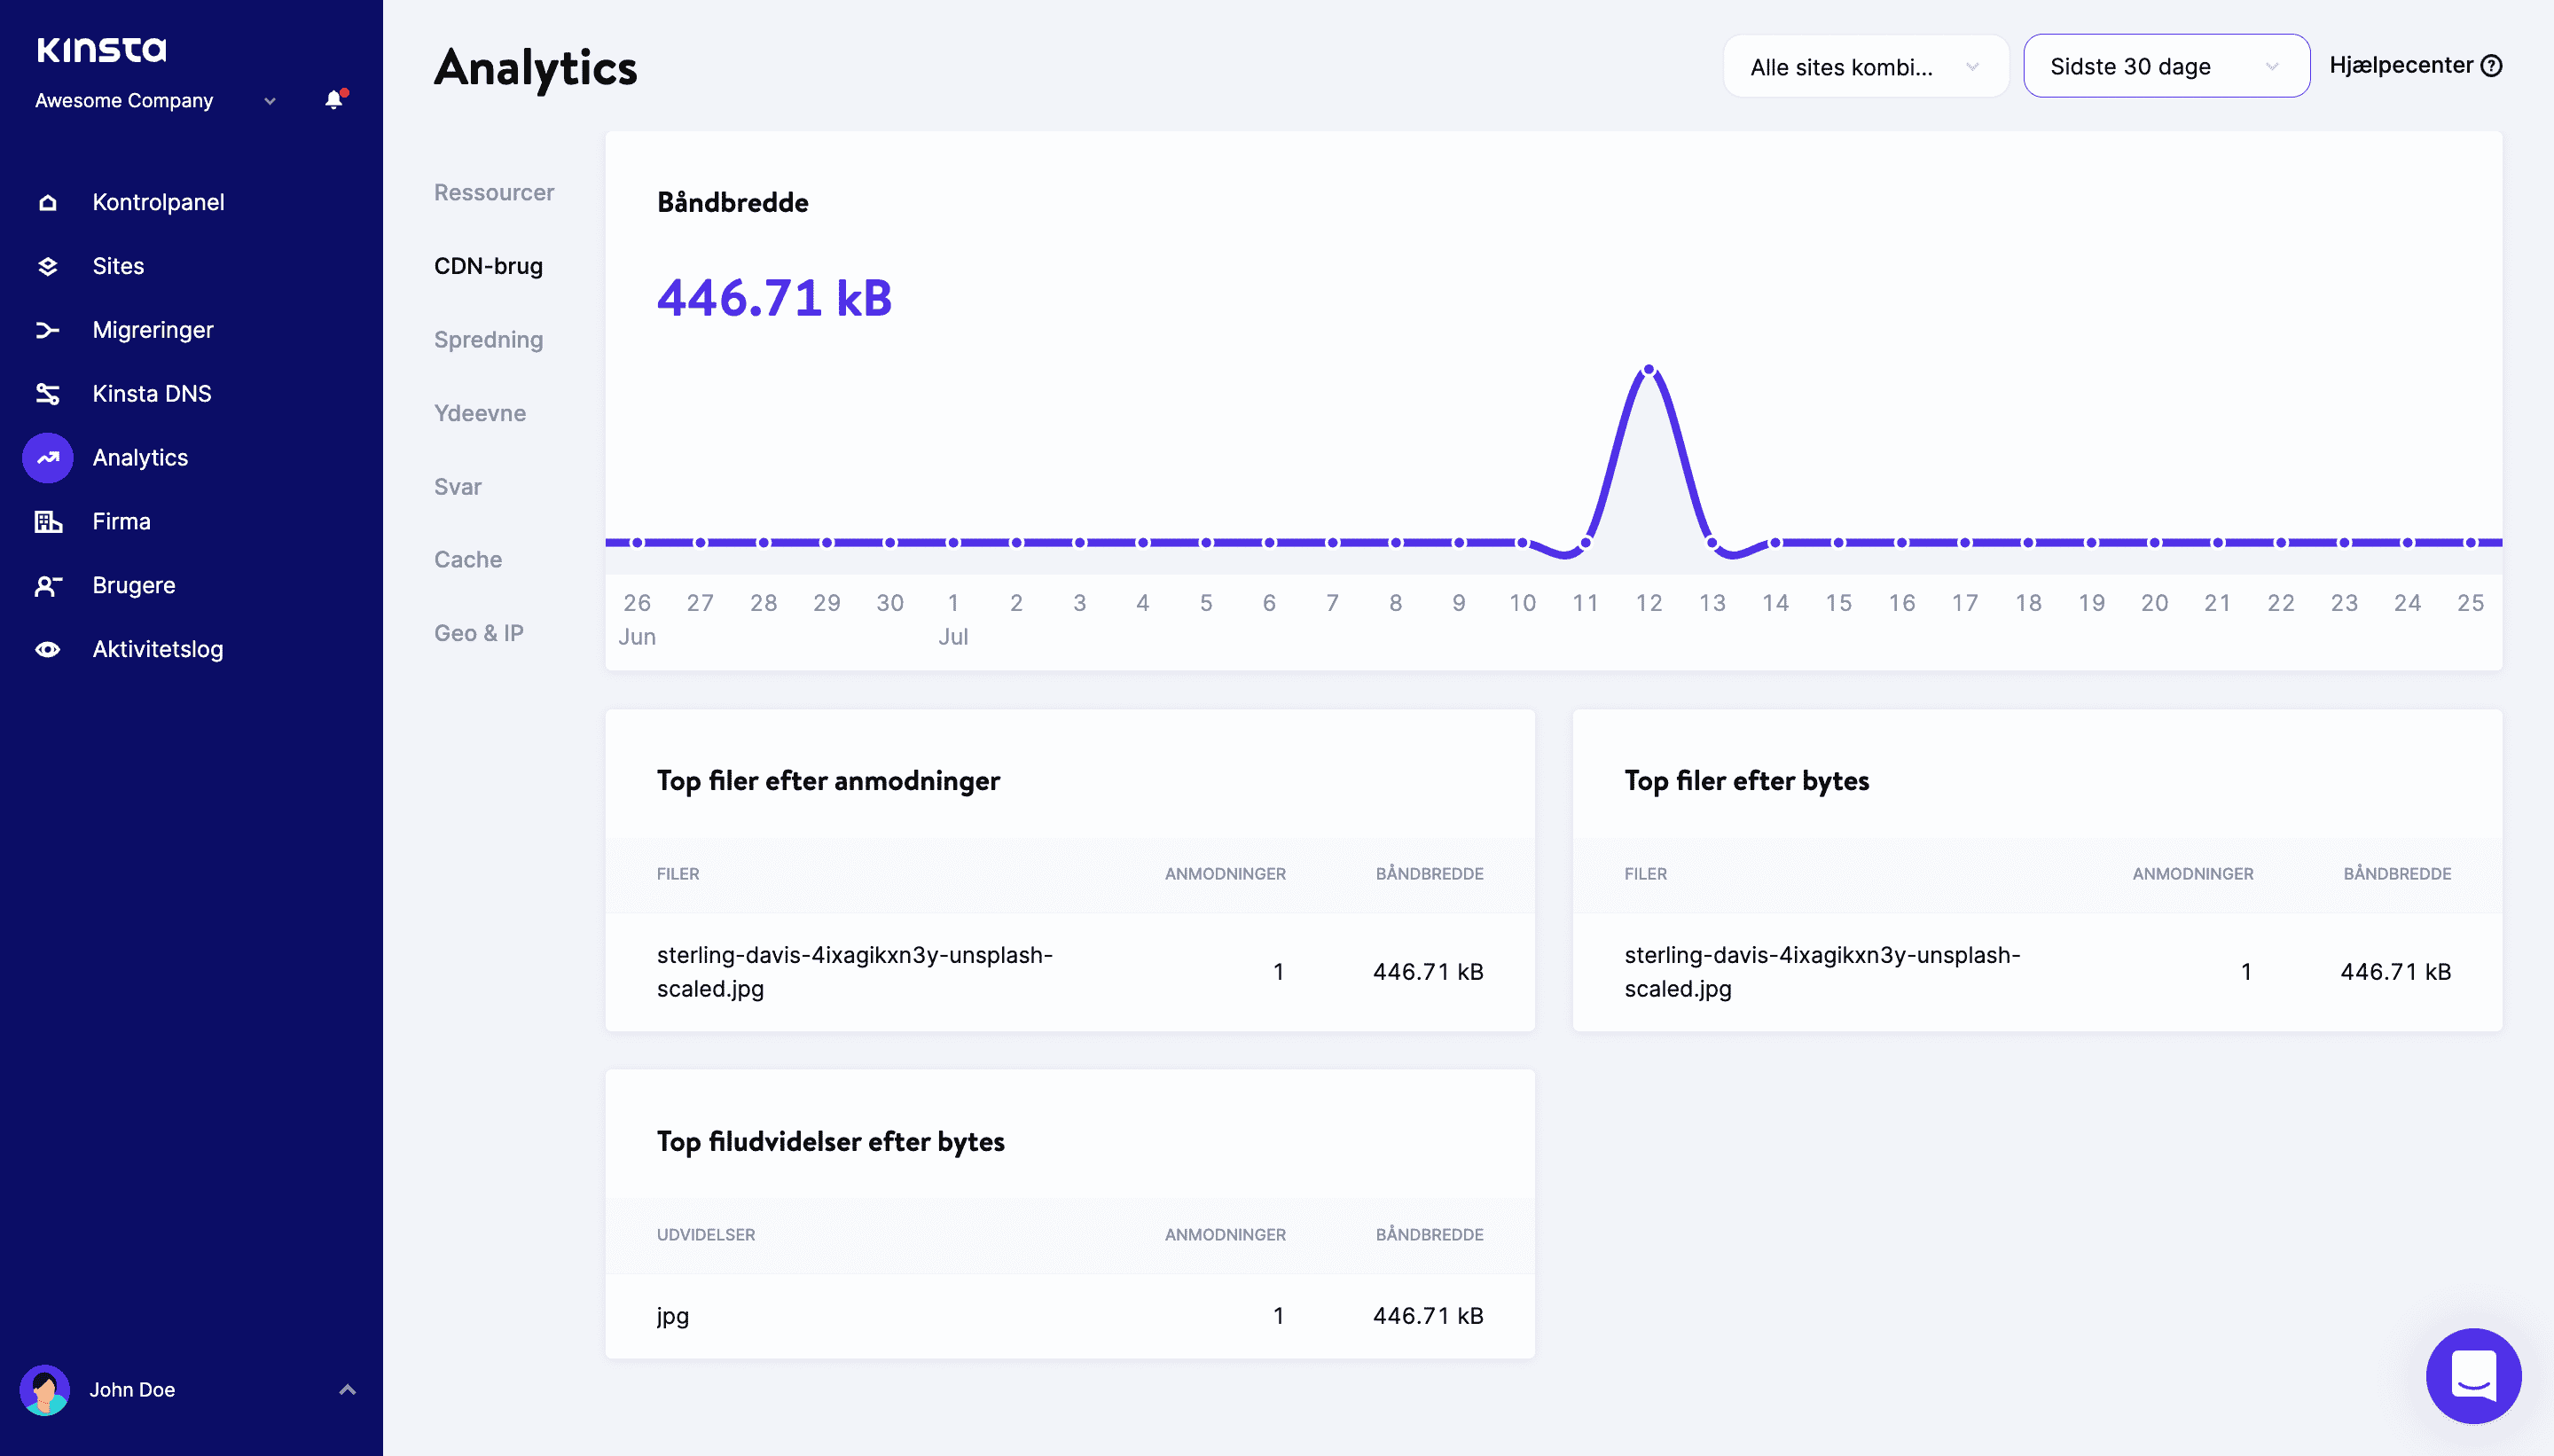Viewport: 2554px width, 1456px height.
Task: Click the Kinsta DNS icon
Action: [47, 394]
